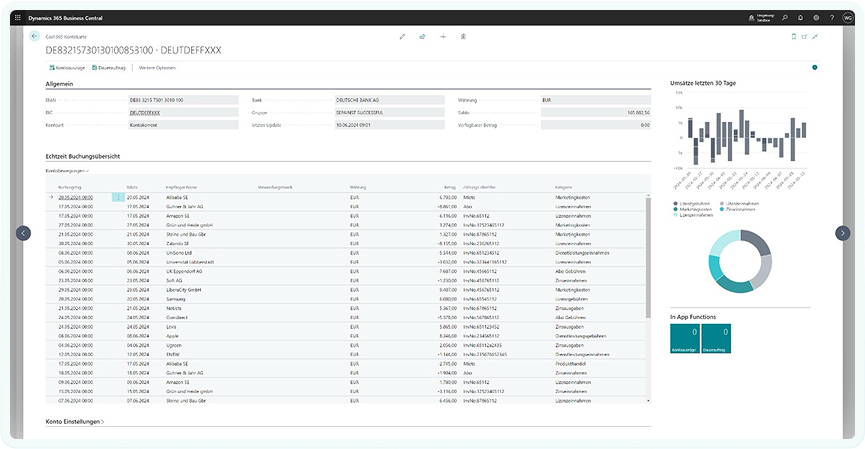
Task: Sort by the Betrag column header
Action: (450, 188)
